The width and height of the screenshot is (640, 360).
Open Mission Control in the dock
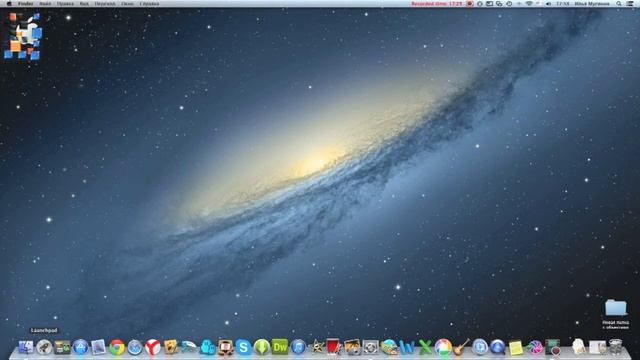coord(62,347)
